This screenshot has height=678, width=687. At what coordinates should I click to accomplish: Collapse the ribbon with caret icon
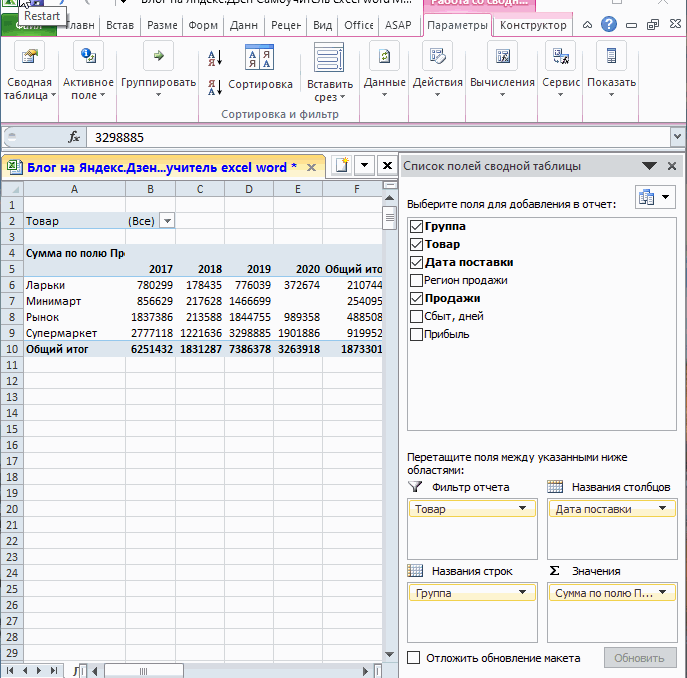pyautogui.click(x=588, y=25)
